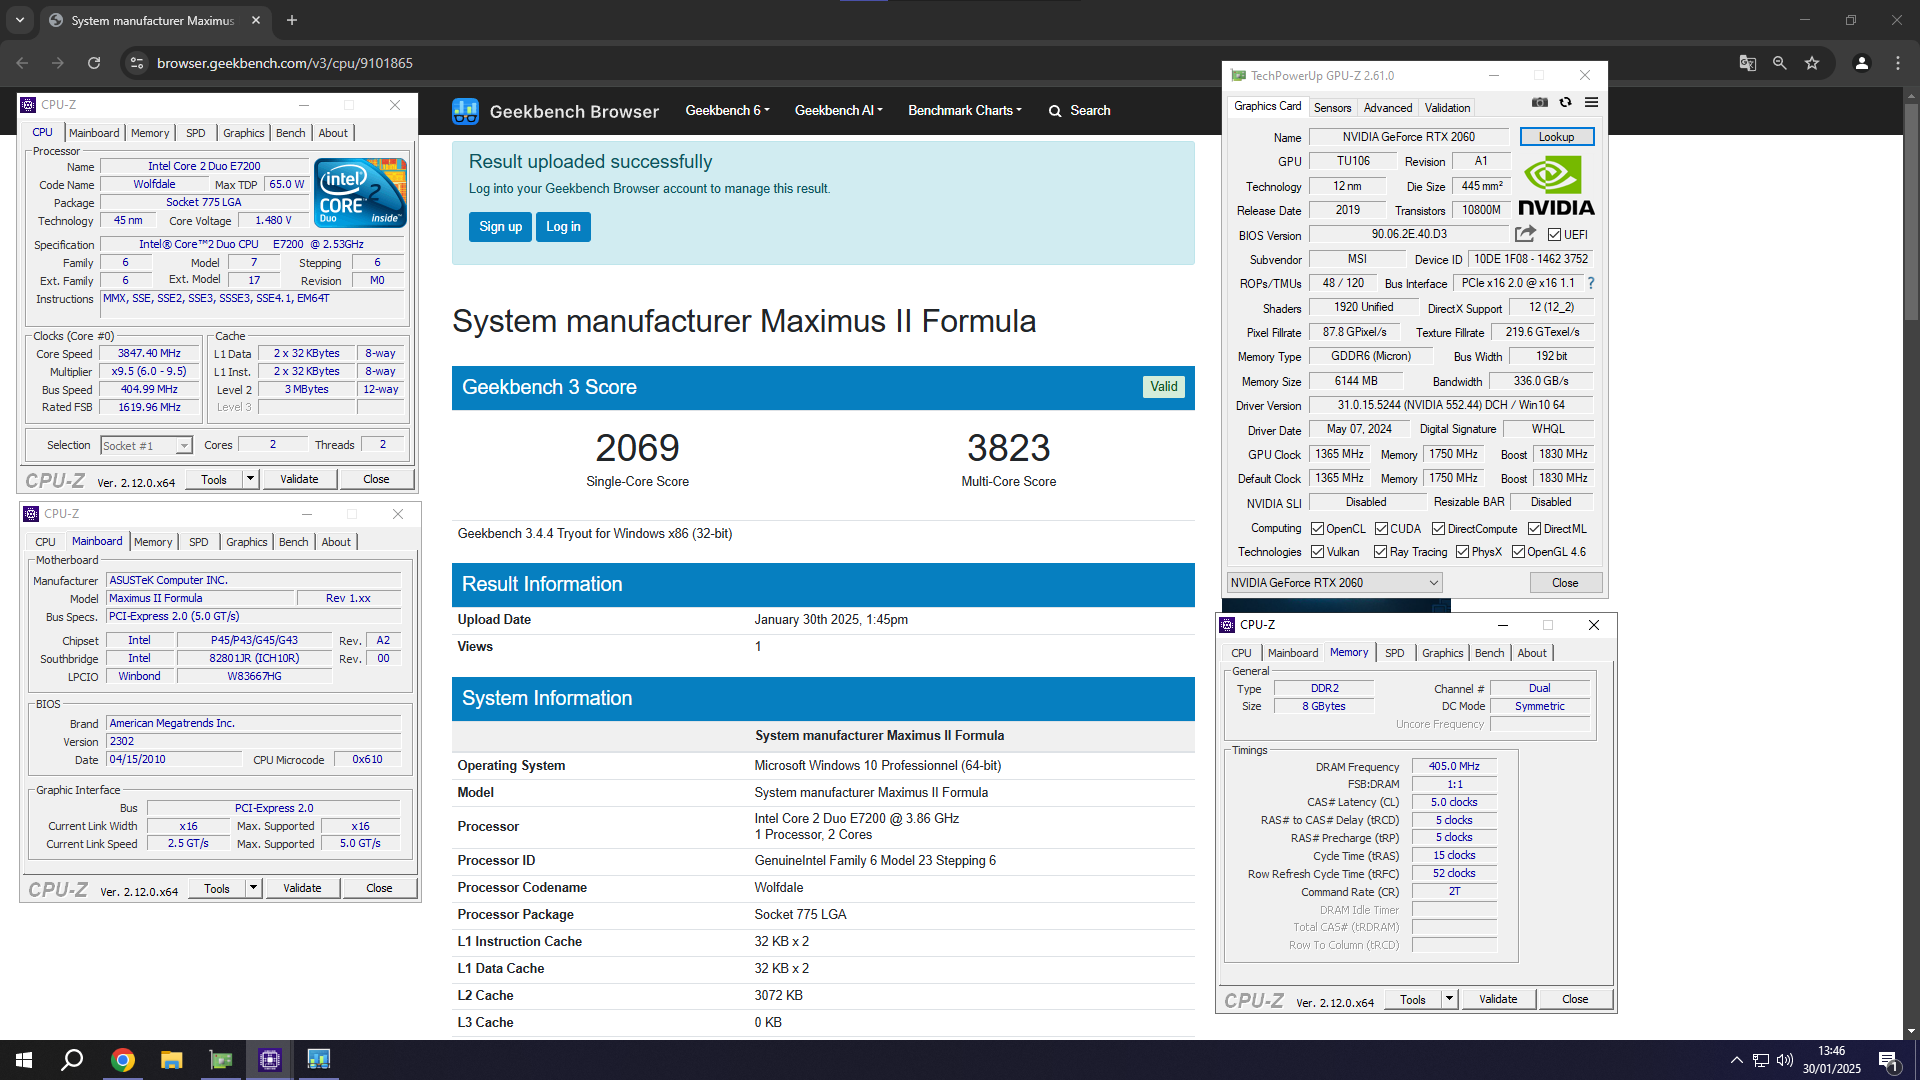Toggle the OpenGL 4.6 checkbox
This screenshot has height=1080, width=1920.
click(1518, 552)
